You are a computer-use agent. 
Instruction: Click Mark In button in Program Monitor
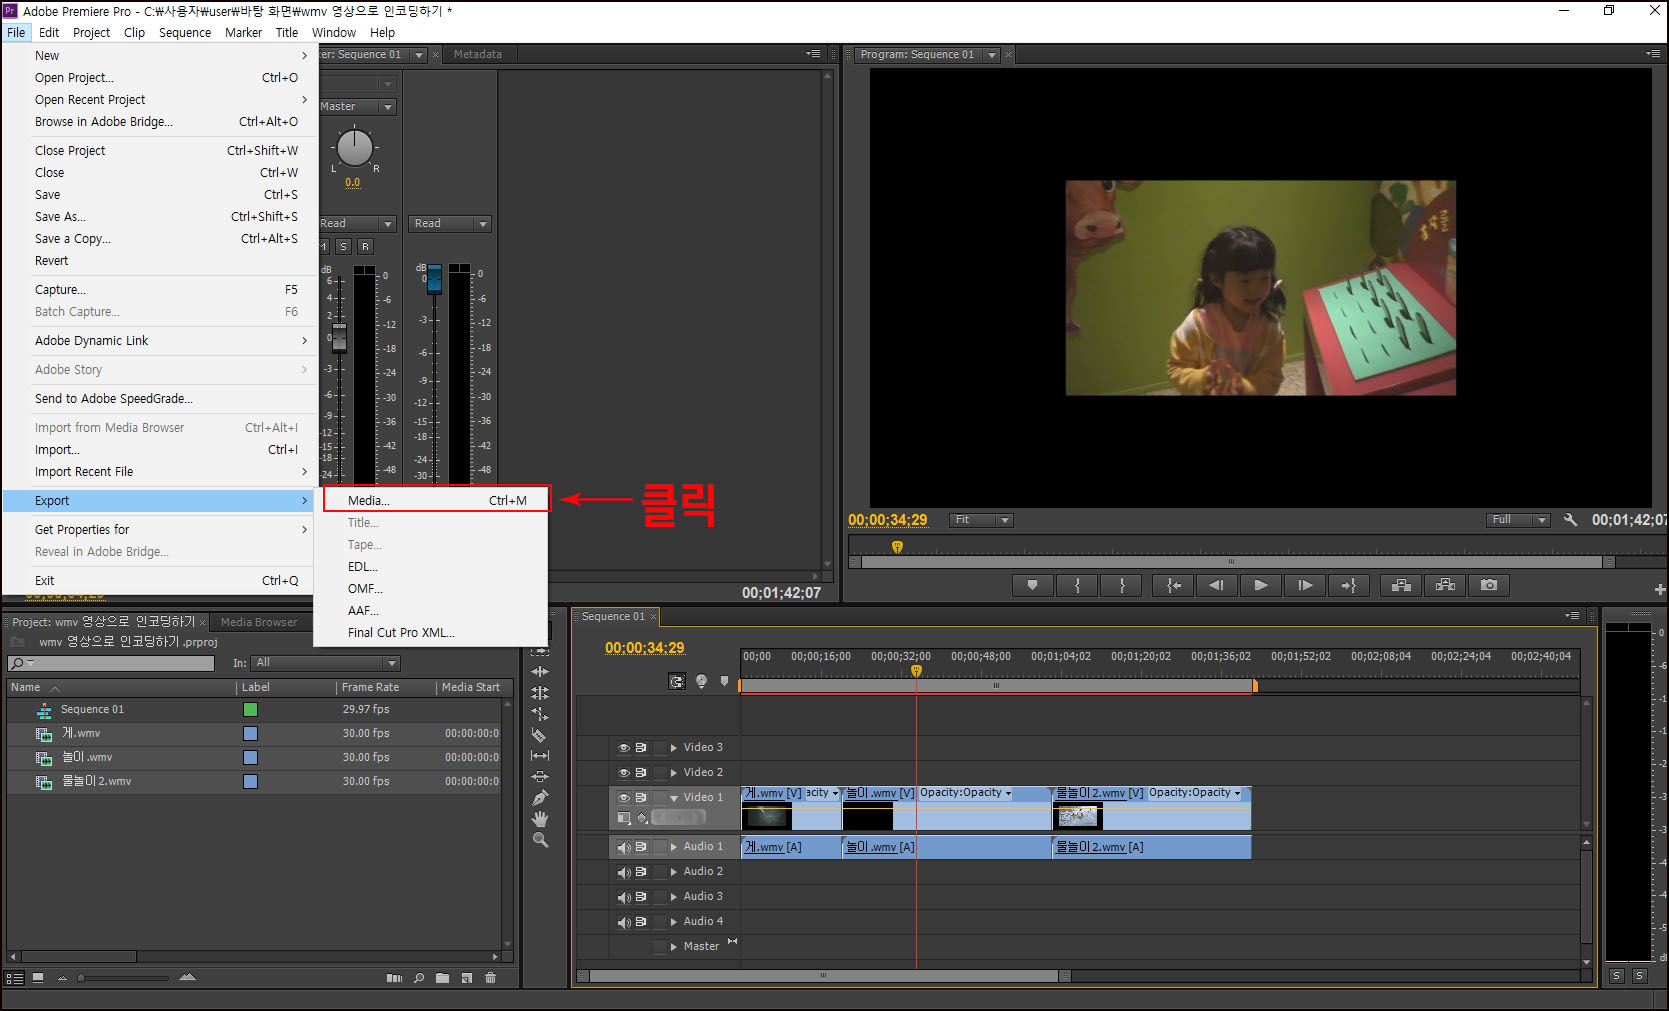click(x=1077, y=585)
